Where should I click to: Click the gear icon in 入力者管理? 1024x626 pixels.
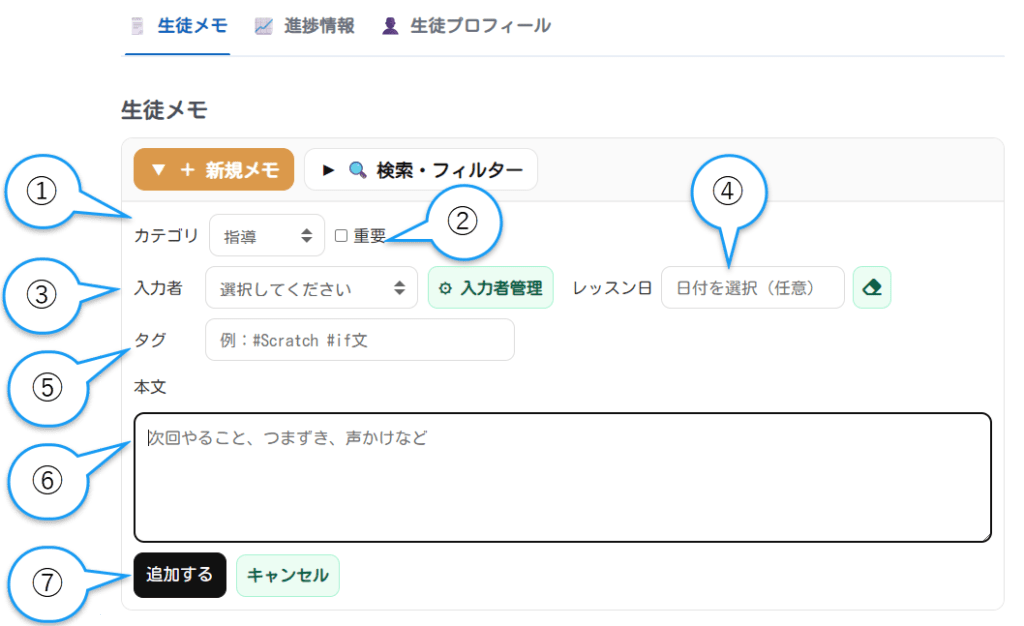(446, 288)
